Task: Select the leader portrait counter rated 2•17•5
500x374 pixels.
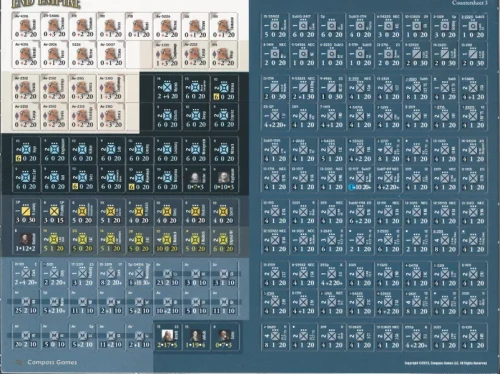Action: tap(167, 337)
